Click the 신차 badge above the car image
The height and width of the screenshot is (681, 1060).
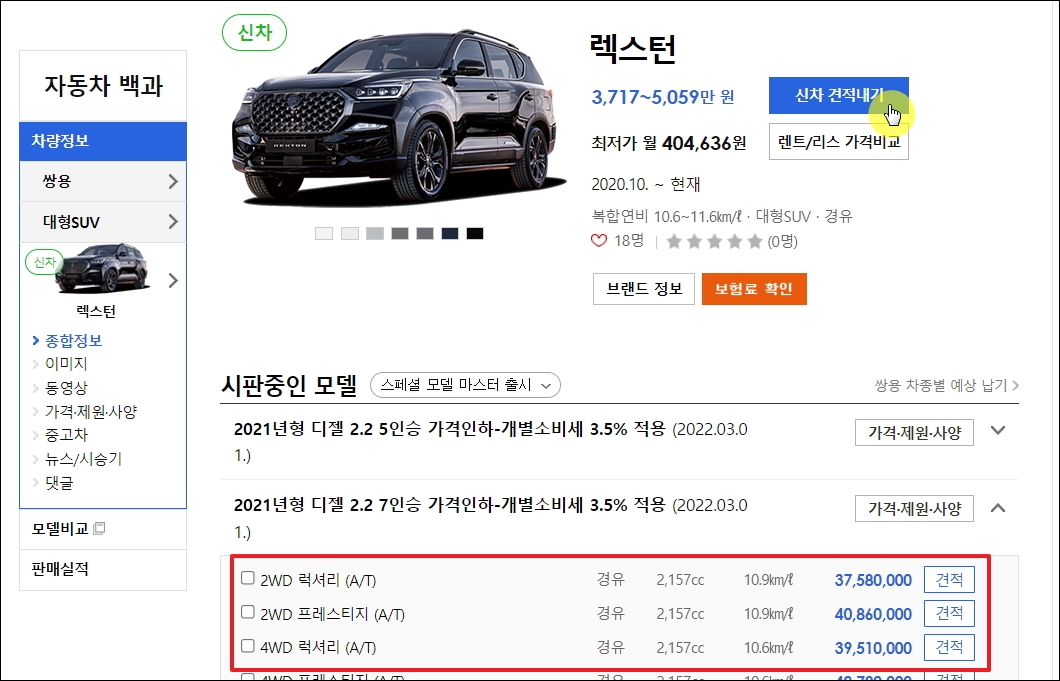tap(254, 32)
